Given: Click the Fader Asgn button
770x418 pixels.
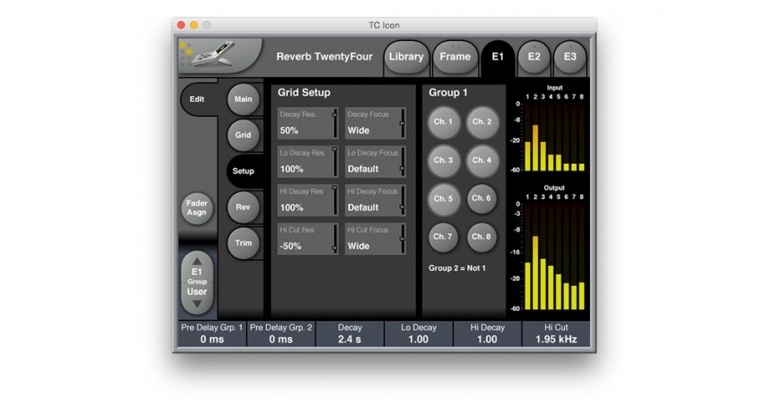Looking at the screenshot, I should coord(197,208).
